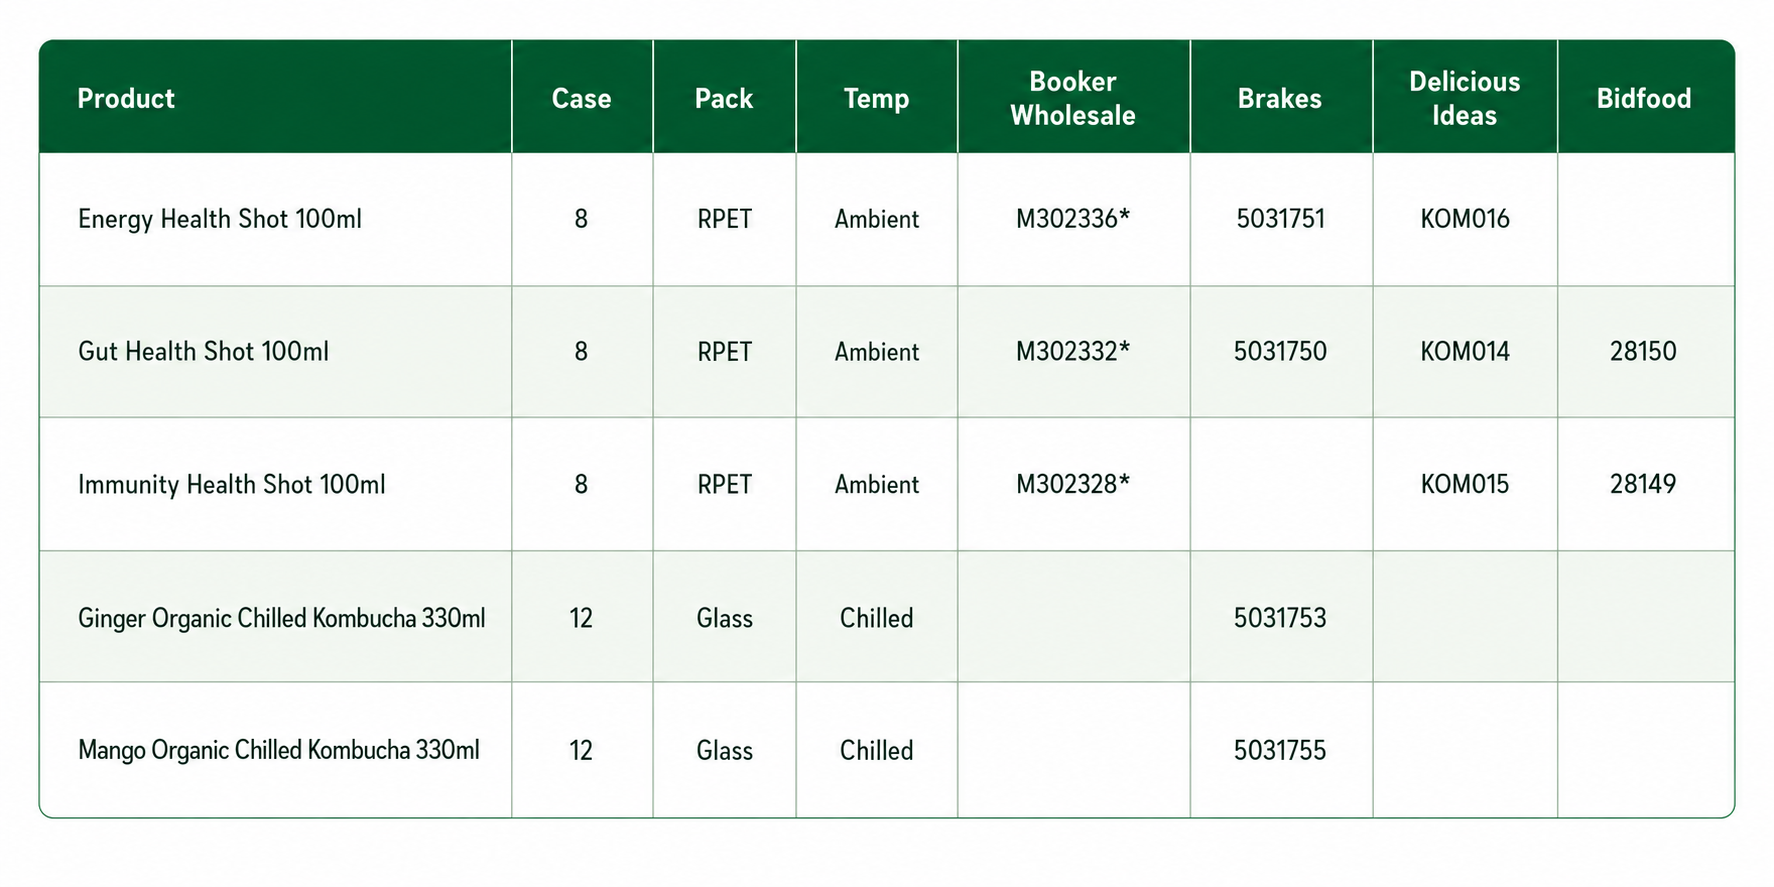Screen dimensions: 1774x887
Task: Select Energy Health Shot 100ml product cell
Action: tap(220, 218)
